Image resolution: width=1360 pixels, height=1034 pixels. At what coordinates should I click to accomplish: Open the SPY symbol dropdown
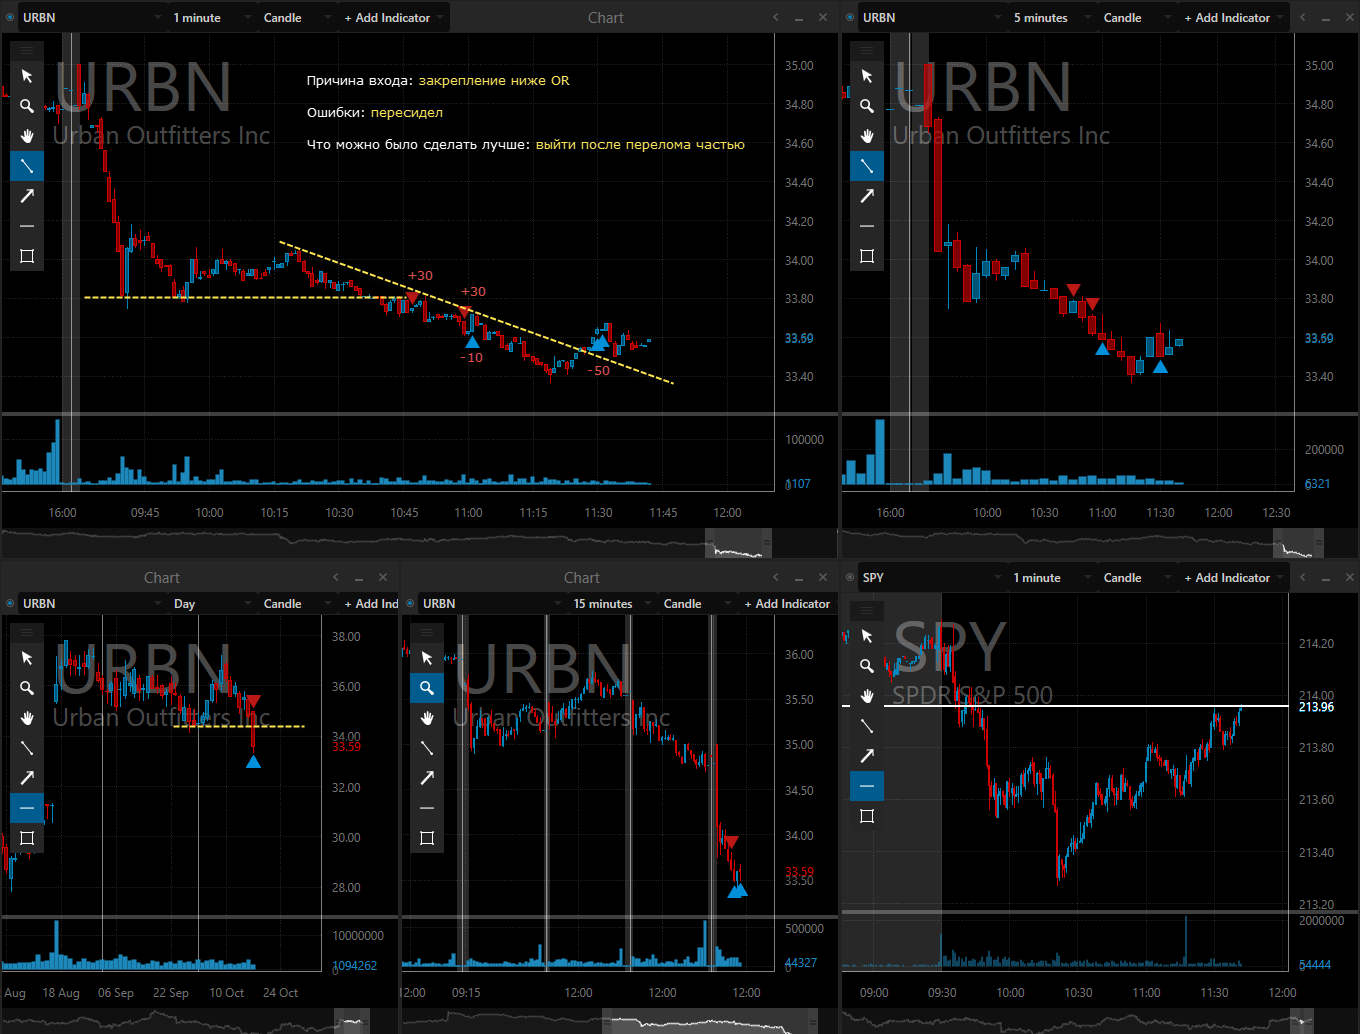(930, 578)
